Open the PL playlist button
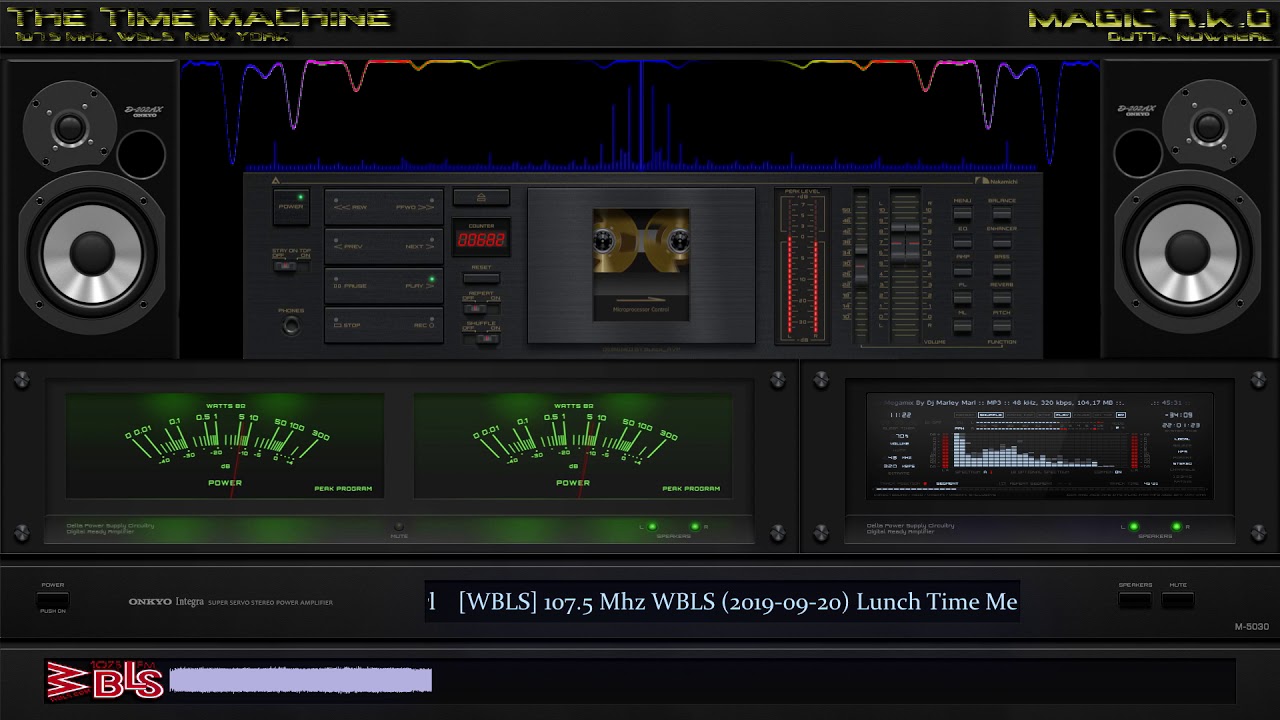This screenshot has height=720, width=1280. pos(962,298)
